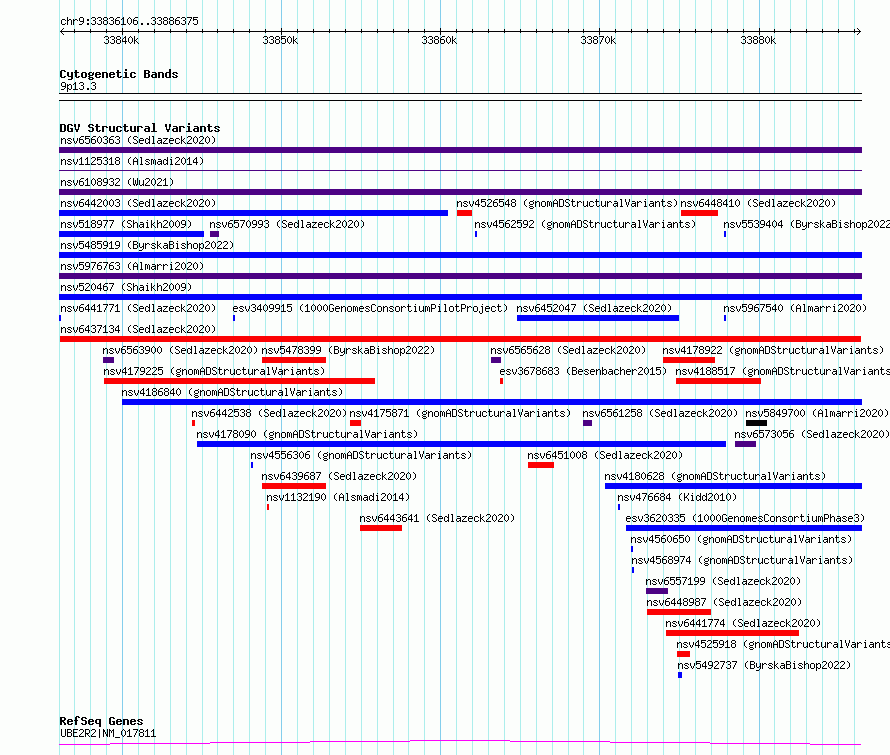Select the nsv4526548 red variant bar
Image resolution: width=890 pixels, height=755 pixels.
pyautogui.click(x=464, y=213)
